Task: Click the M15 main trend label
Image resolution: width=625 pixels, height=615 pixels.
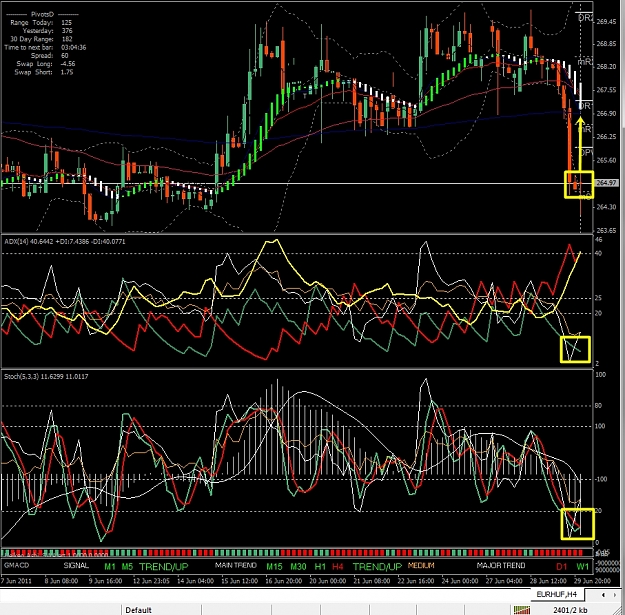Action: [274, 566]
